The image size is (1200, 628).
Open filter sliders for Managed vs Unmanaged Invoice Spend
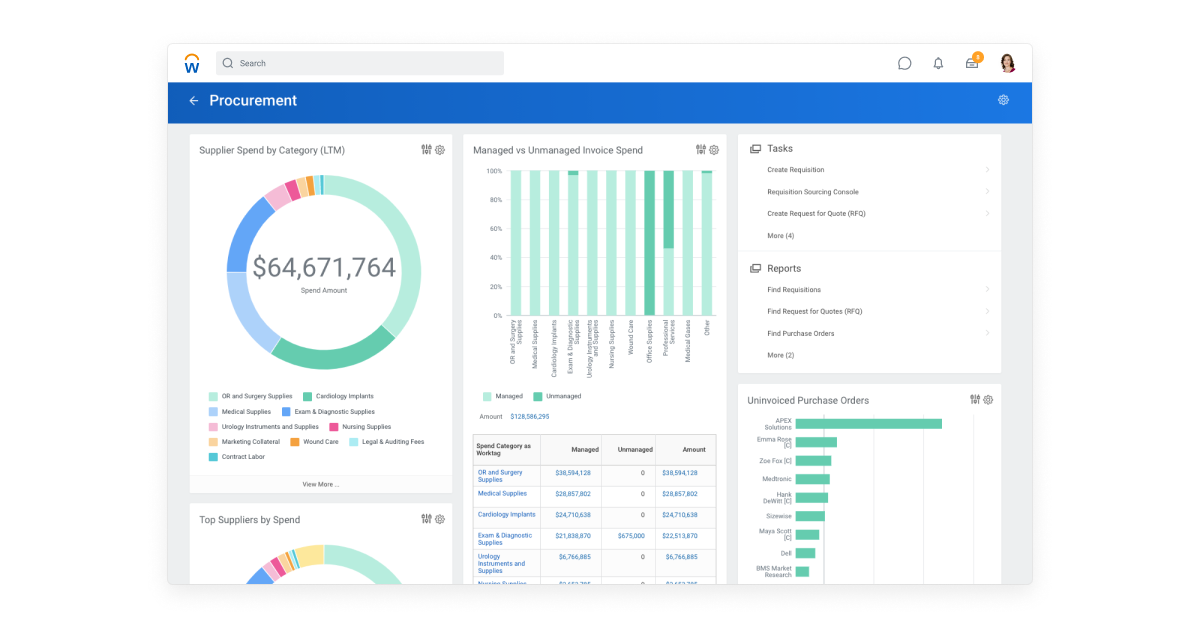pos(701,150)
